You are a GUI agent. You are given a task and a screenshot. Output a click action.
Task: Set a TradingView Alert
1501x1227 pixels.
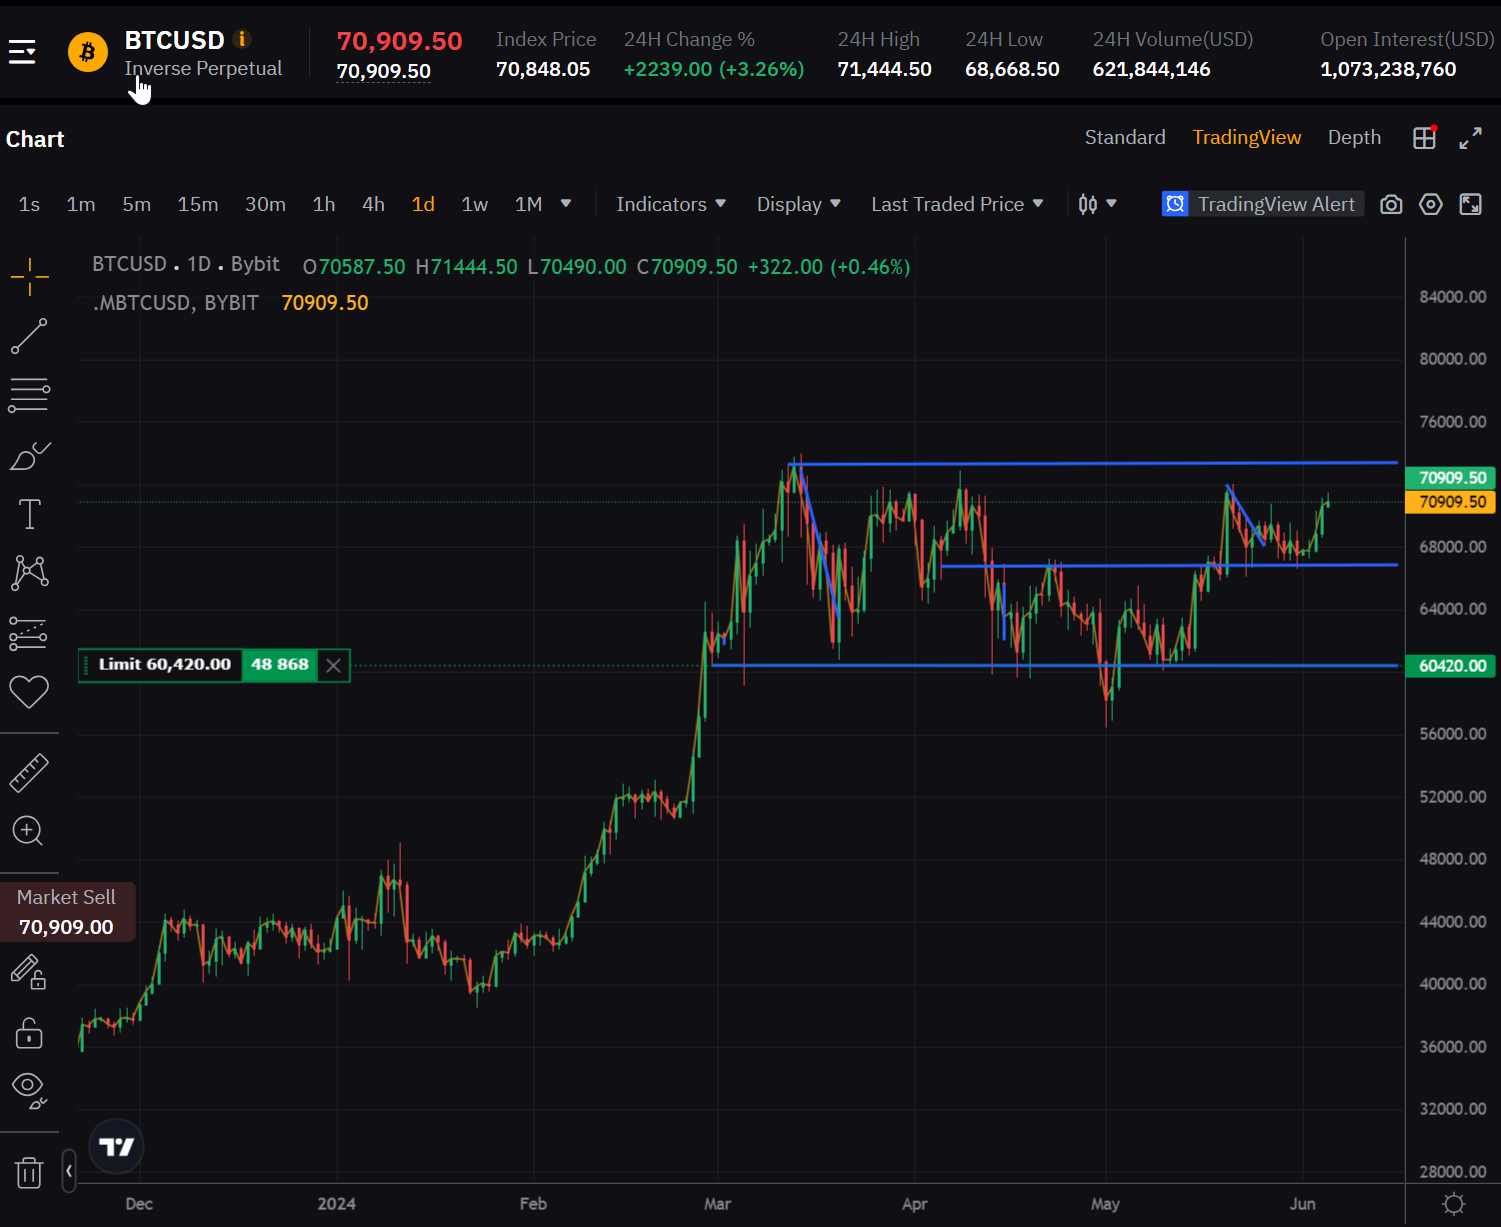(1263, 204)
